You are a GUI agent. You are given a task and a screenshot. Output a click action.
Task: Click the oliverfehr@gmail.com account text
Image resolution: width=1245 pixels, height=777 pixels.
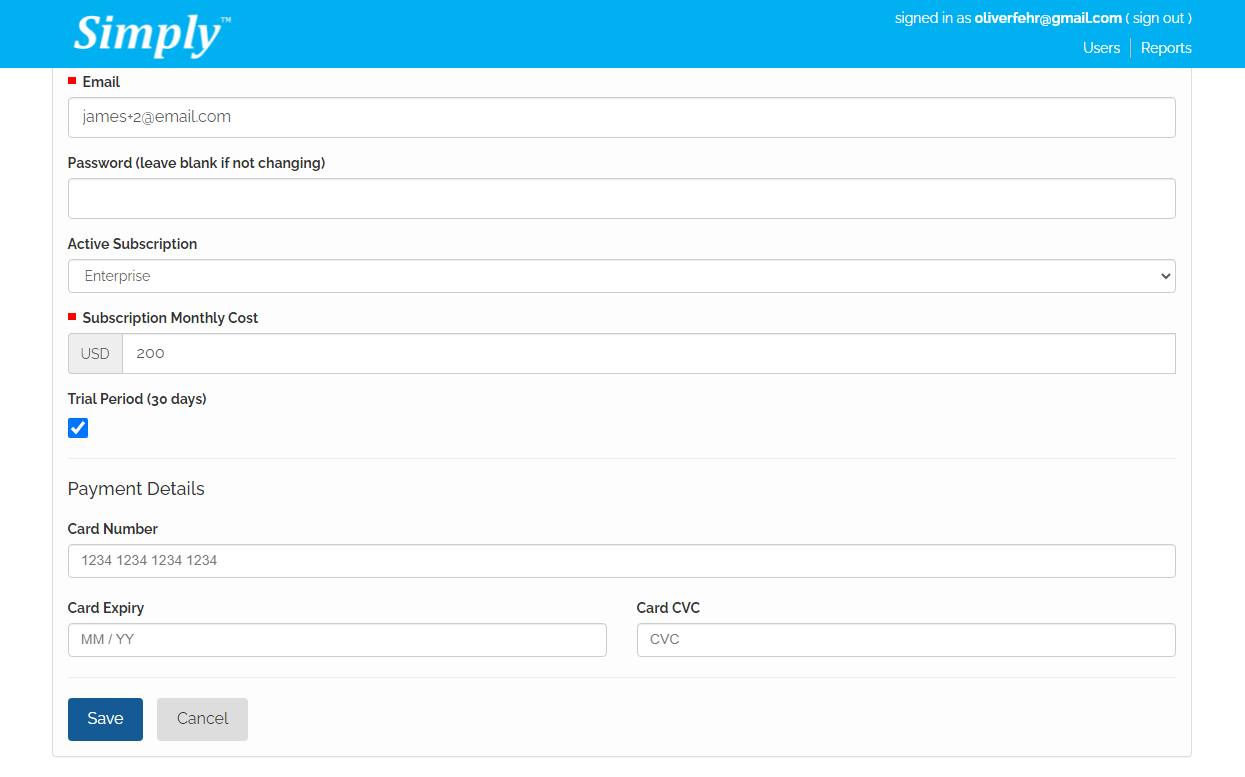point(1048,18)
